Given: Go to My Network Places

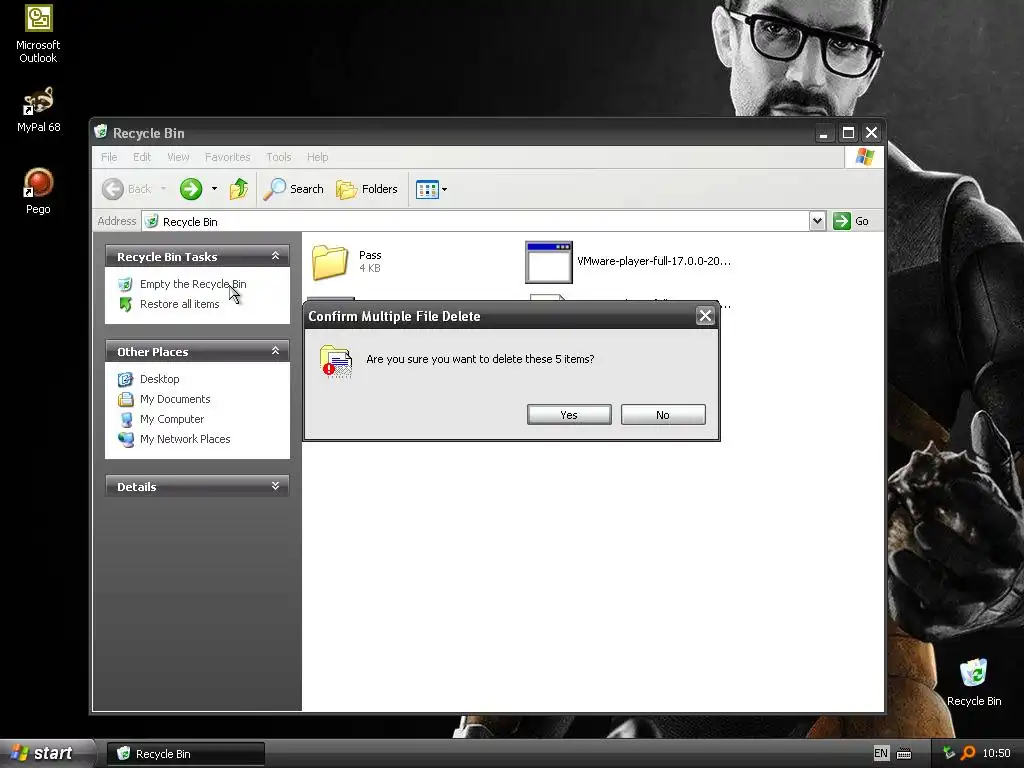Looking at the screenshot, I should pyautogui.click(x=185, y=440).
